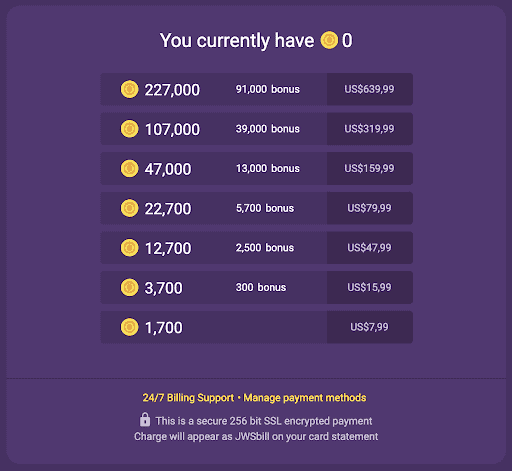Click the 300 bonus label
This screenshot has height=471, width=512.
(x=261, y=287)
